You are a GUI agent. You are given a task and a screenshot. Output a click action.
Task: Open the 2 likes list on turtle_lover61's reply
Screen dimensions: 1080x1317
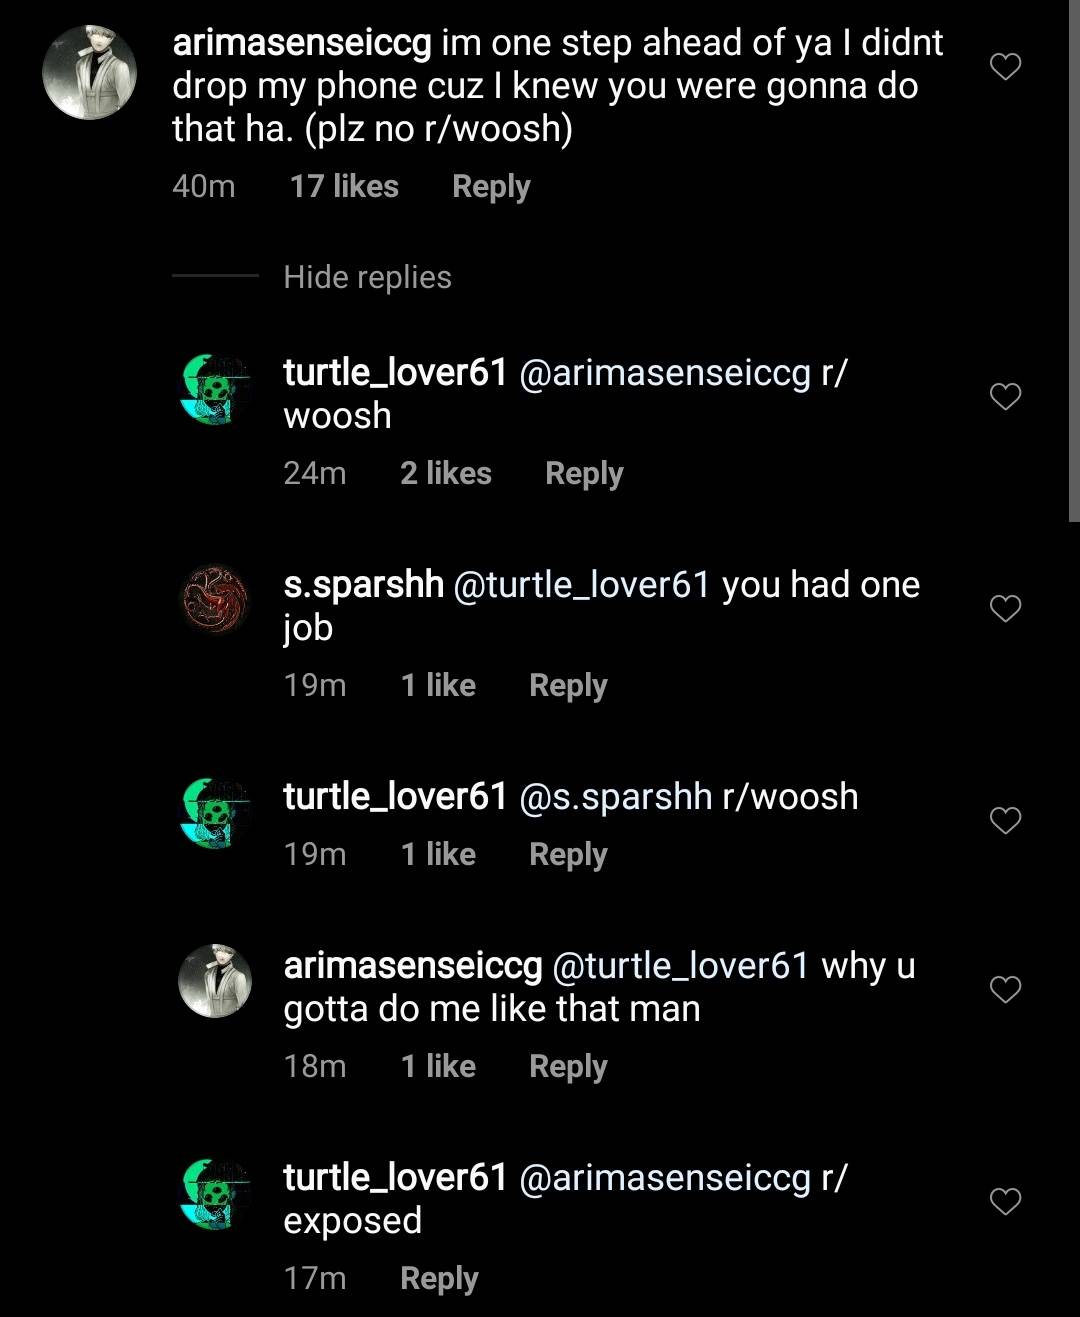(446, 473)
